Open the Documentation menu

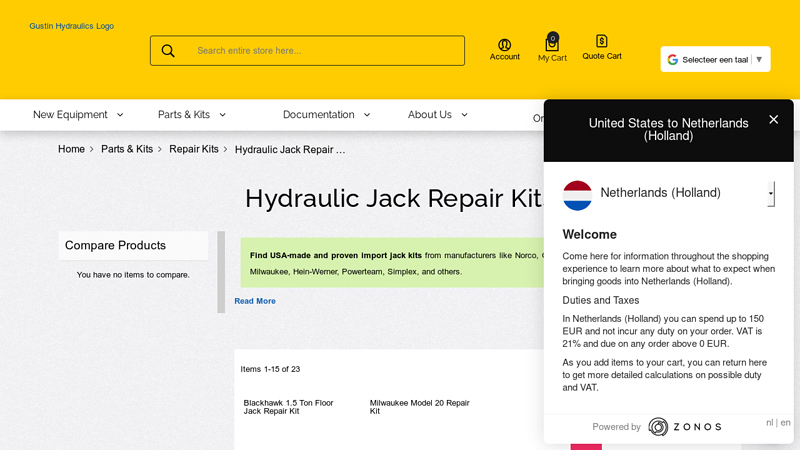318,115
